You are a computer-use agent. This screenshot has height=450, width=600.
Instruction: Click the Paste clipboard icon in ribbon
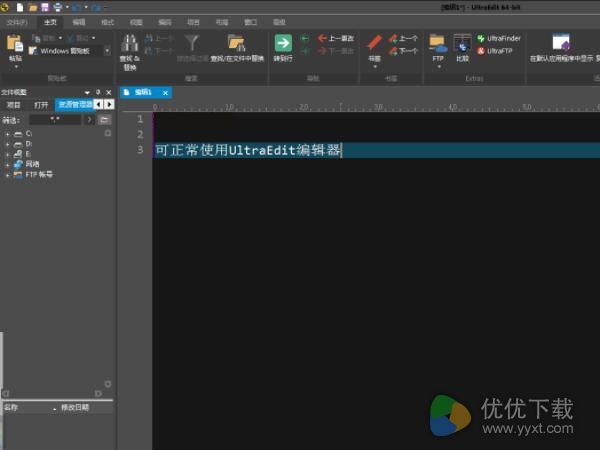pos(15,42)
